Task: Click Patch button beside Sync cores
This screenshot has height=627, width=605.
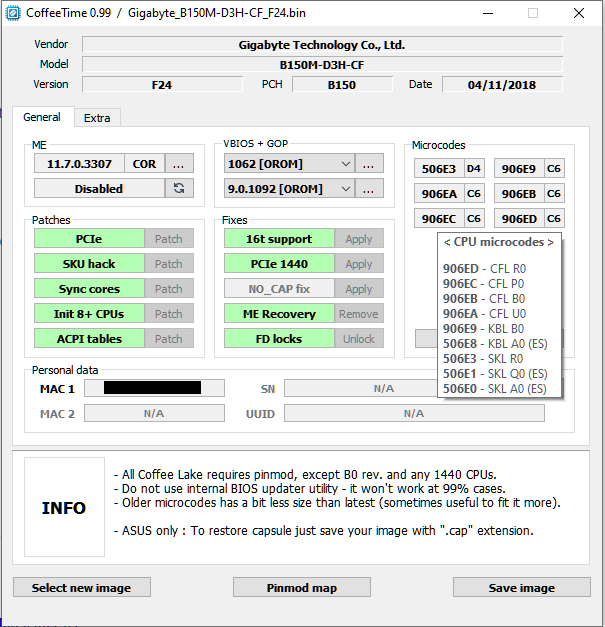Action: pos(169,288)
